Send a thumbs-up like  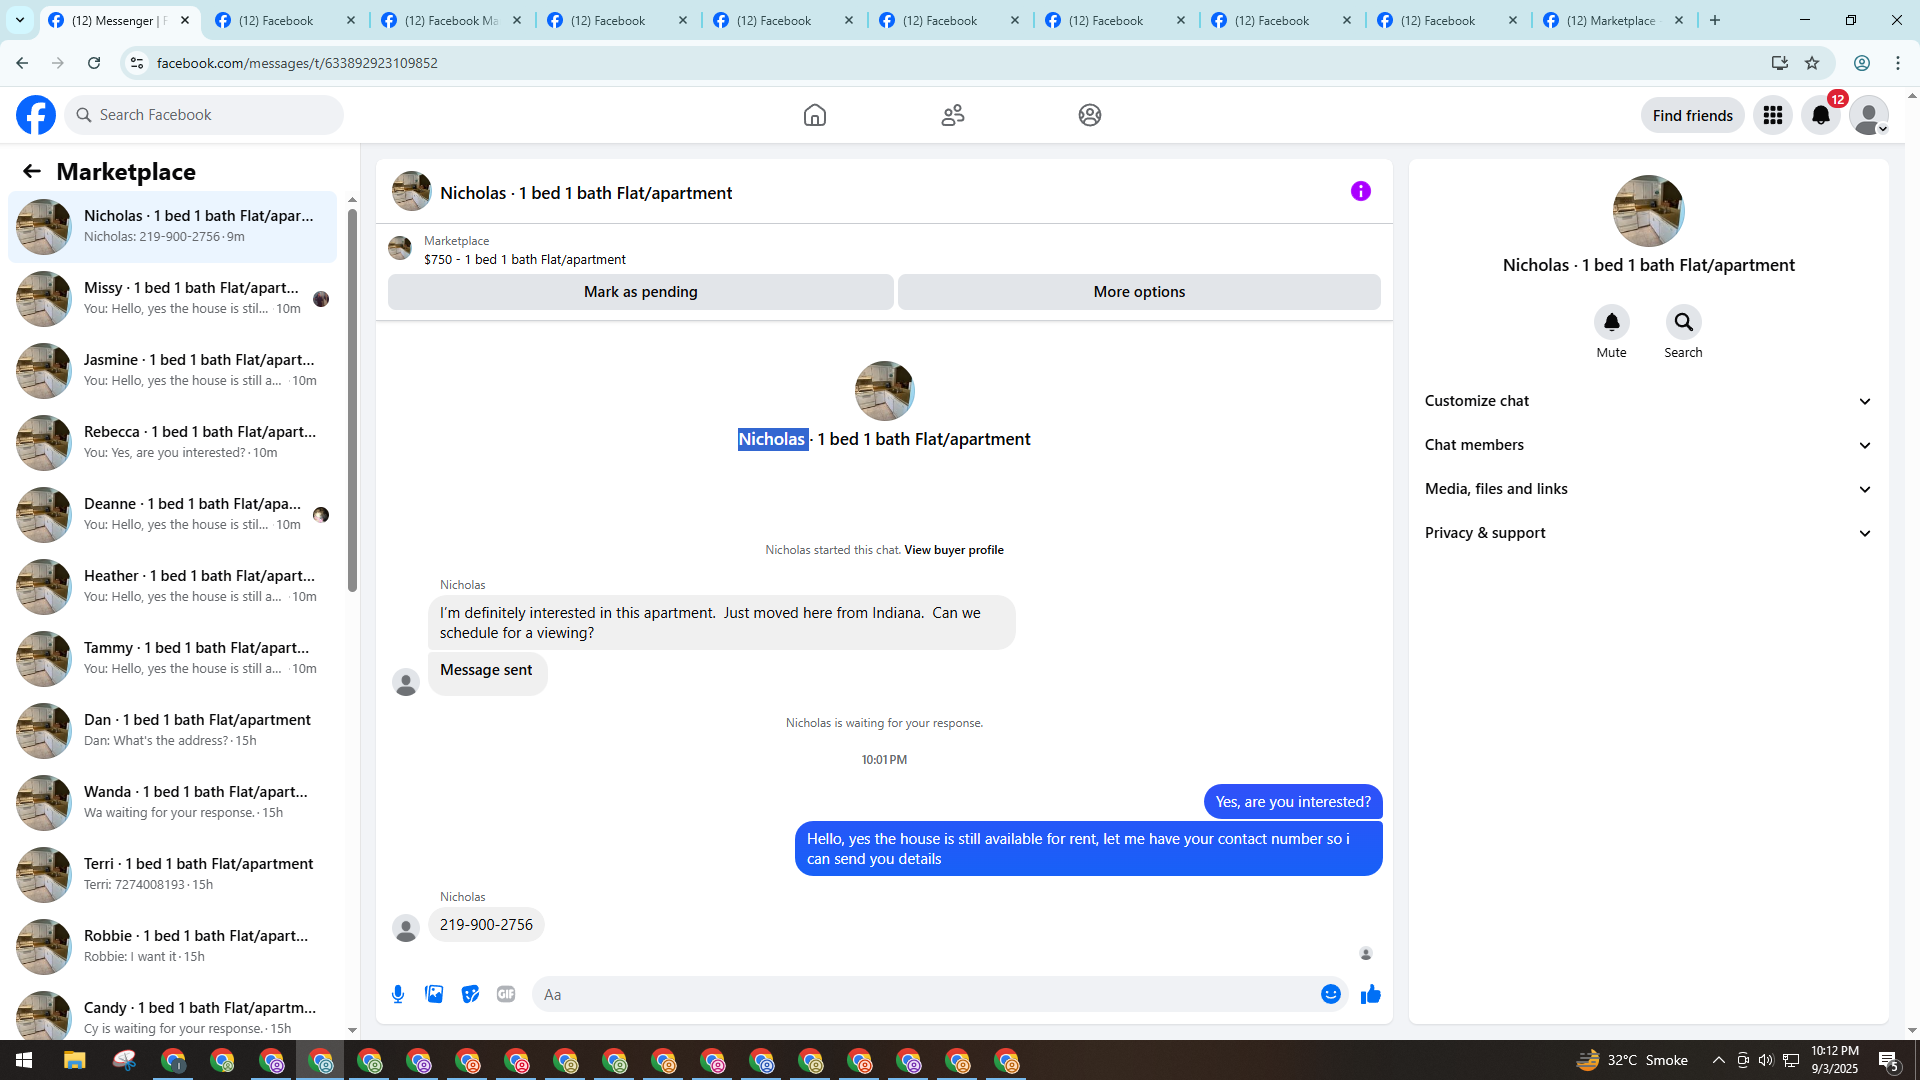pyautogui.click(x=1371, y=994)
